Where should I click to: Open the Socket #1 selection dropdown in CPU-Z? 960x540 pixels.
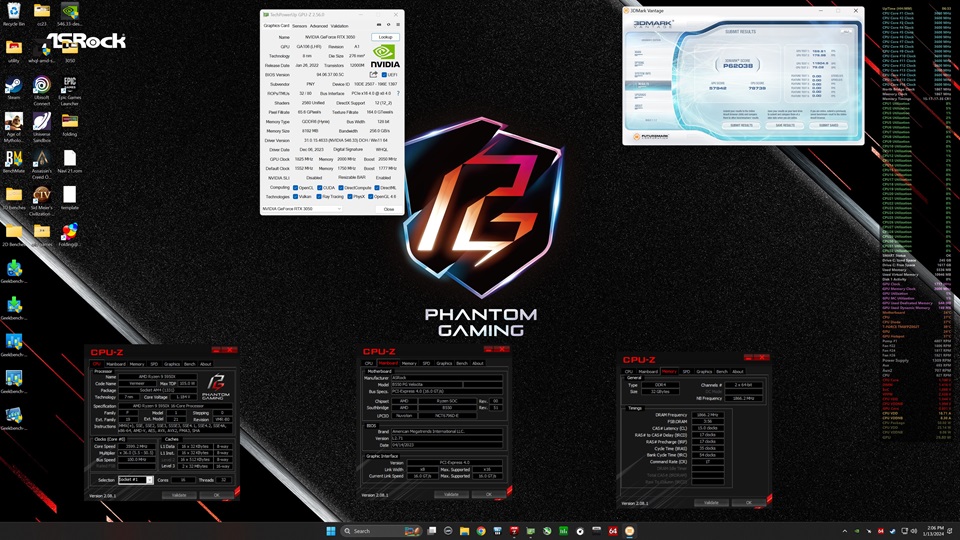135,480
